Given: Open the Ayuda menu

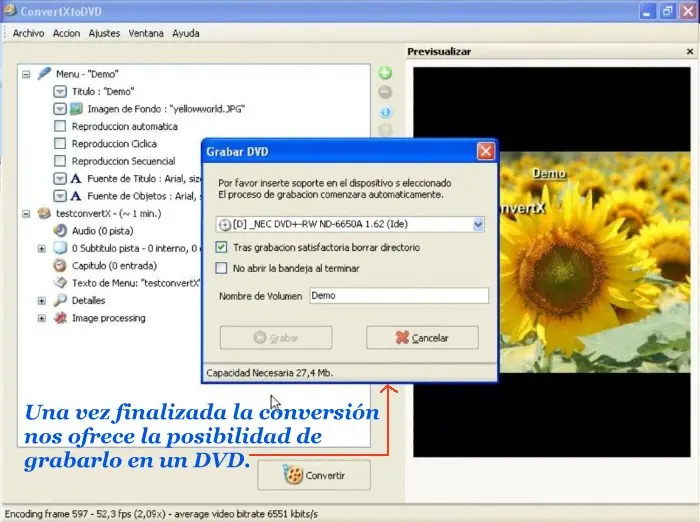Looking at the screenshot, I should click(x=186, y=33).
